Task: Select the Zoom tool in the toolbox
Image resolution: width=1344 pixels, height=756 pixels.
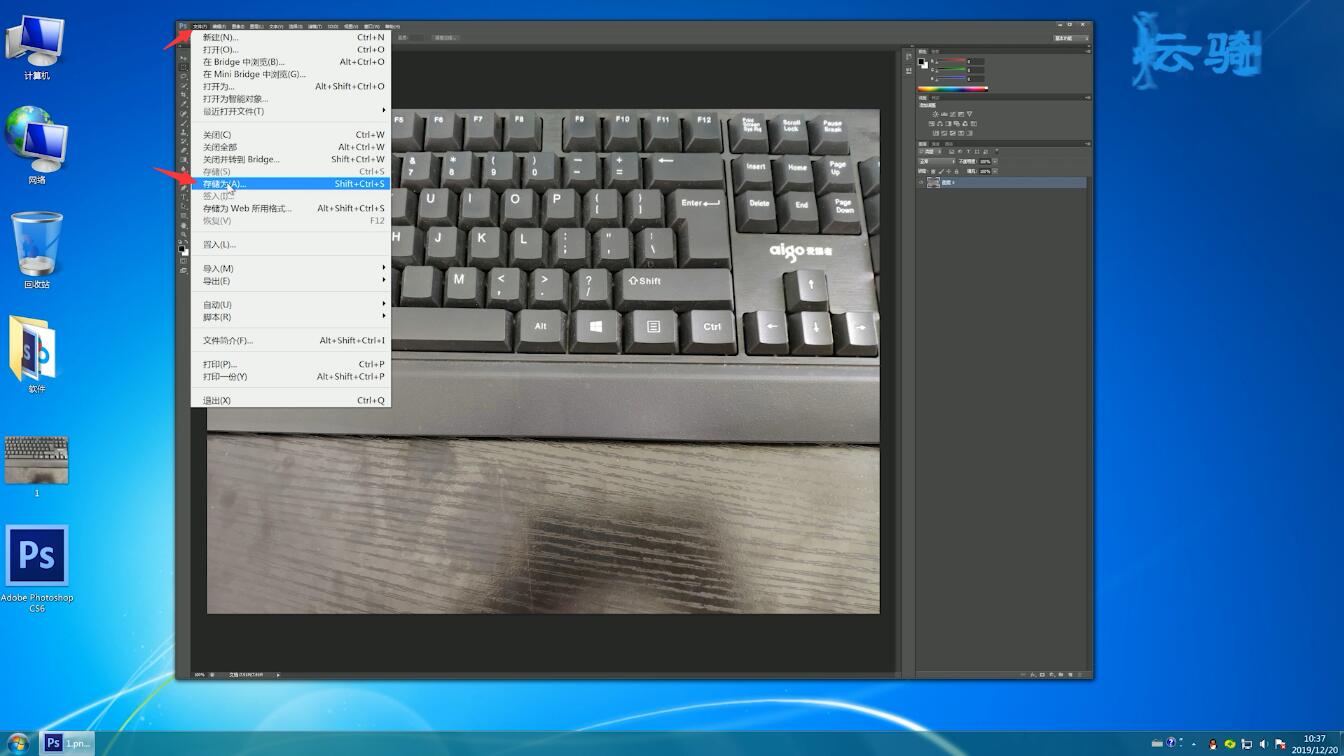Action: tap(184, 234)
